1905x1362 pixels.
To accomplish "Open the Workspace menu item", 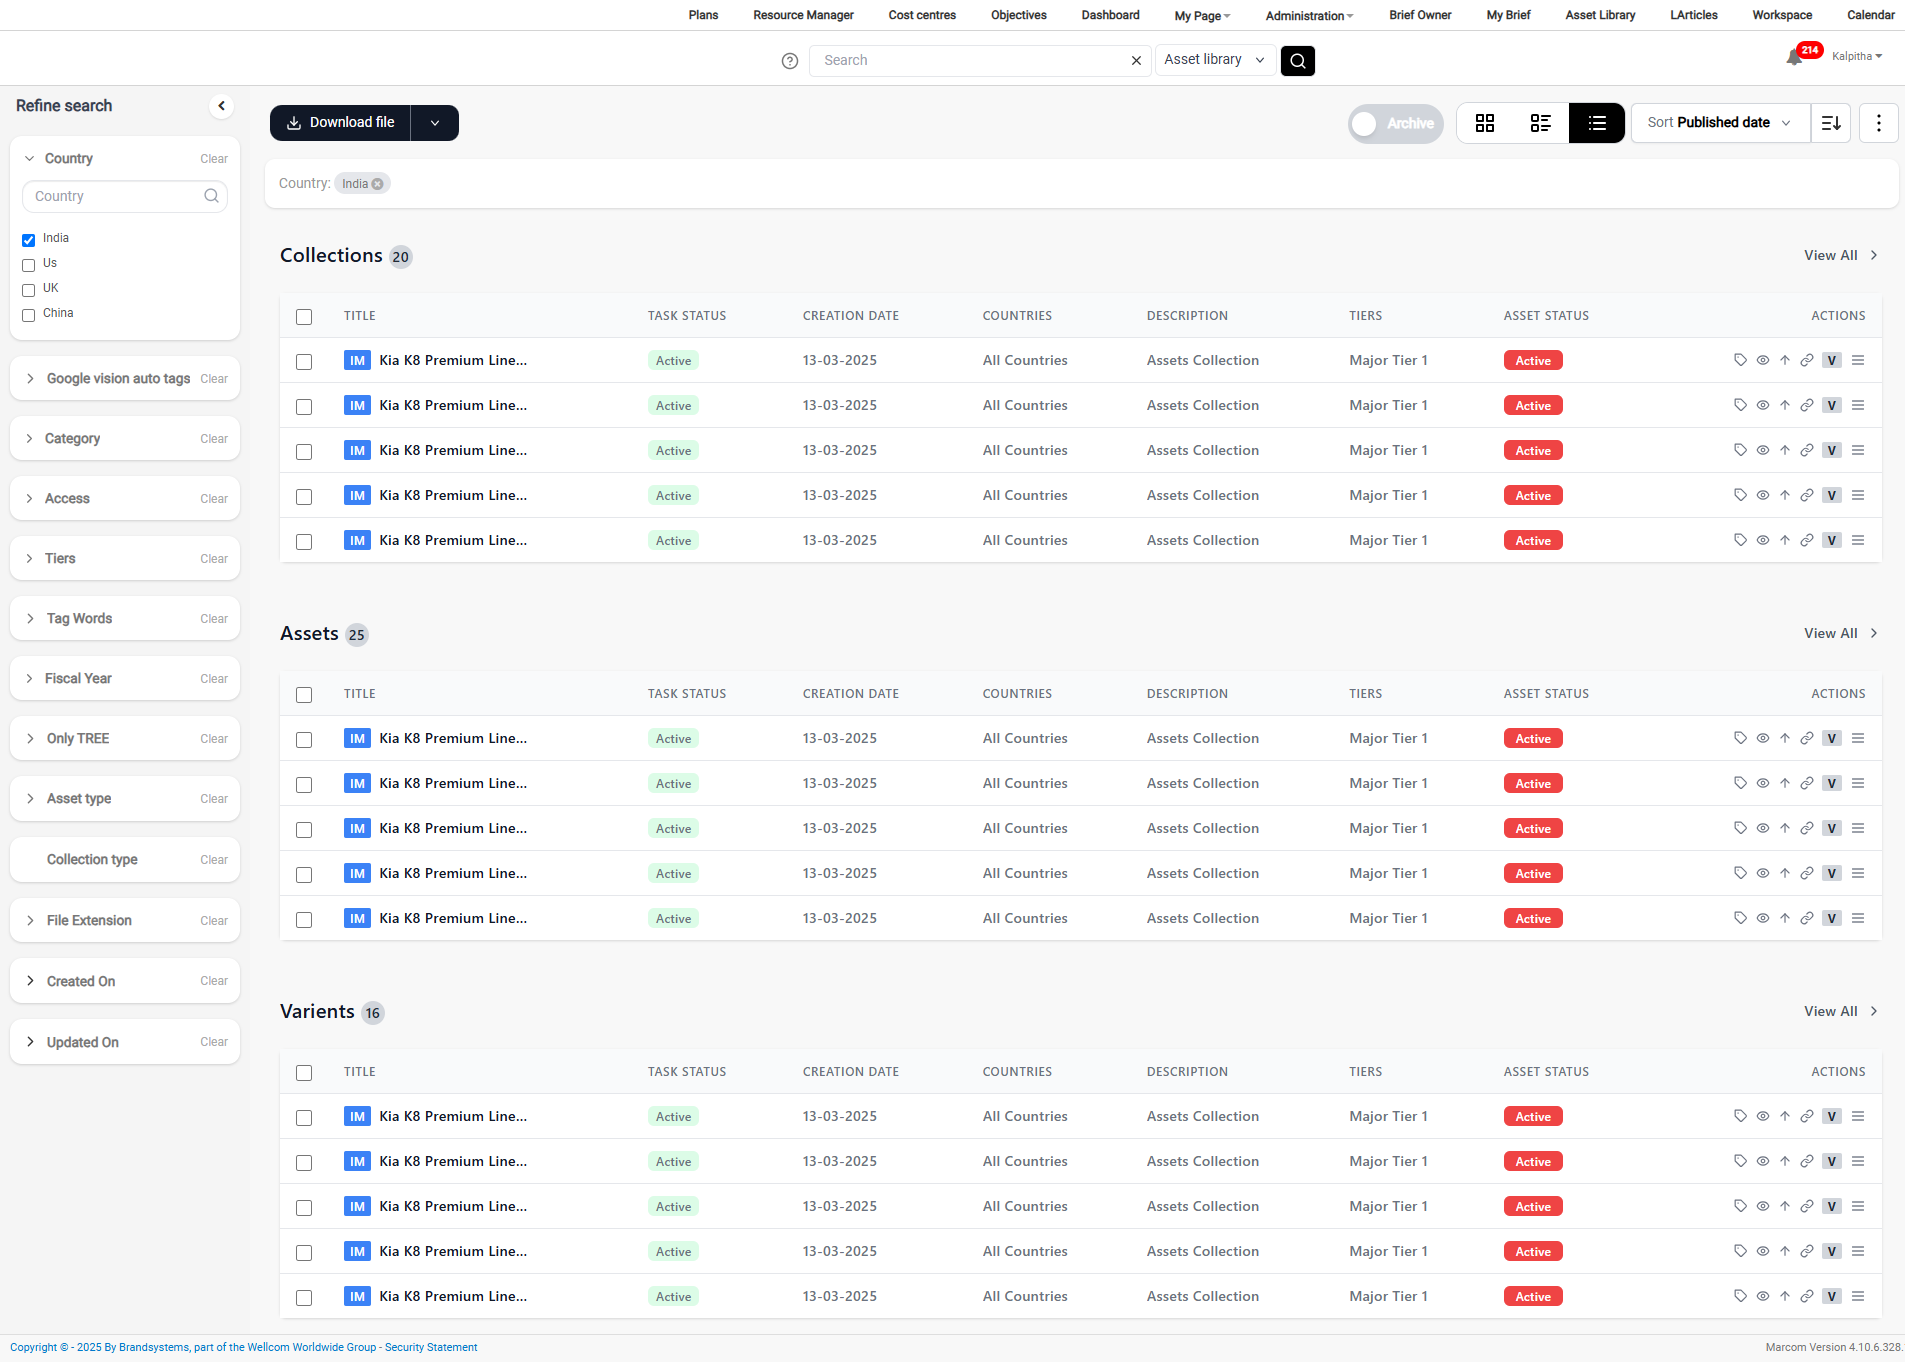I will (1782, 15).
